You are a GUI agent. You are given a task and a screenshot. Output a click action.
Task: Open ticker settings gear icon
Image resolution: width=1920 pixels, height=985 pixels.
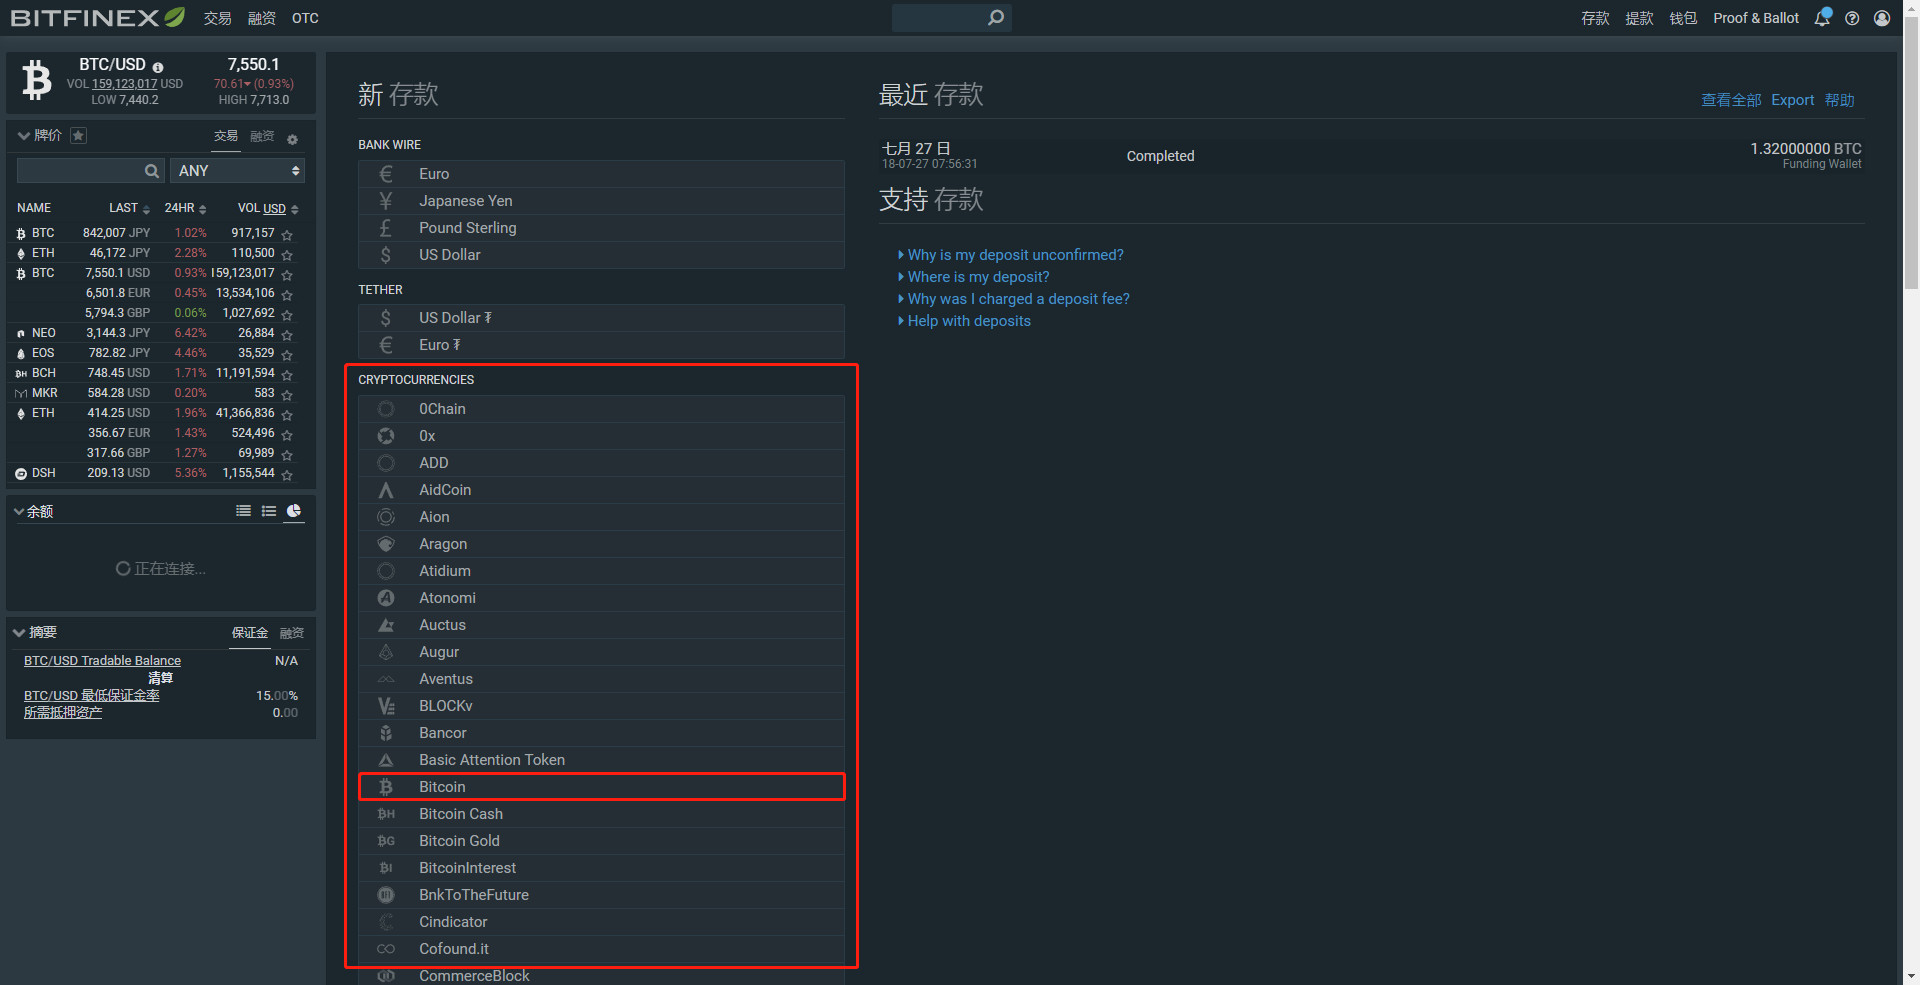(x=292, y=139)
